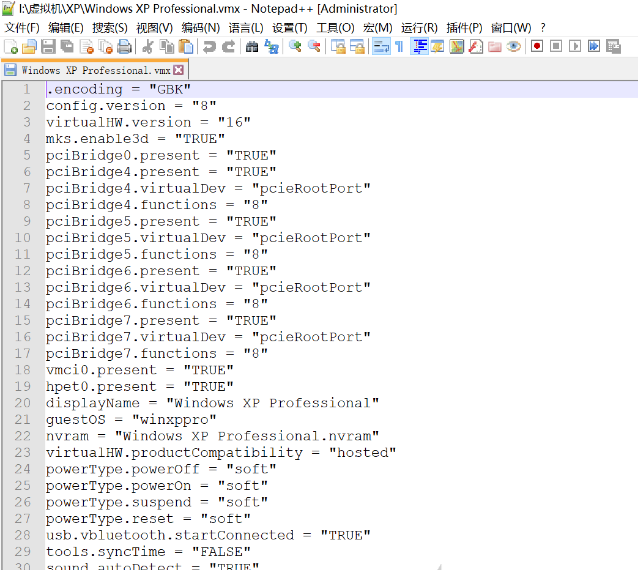Close the Windows XP Professional.vmx tab
This screenshot has height=570, width=638.
[178, 70]
